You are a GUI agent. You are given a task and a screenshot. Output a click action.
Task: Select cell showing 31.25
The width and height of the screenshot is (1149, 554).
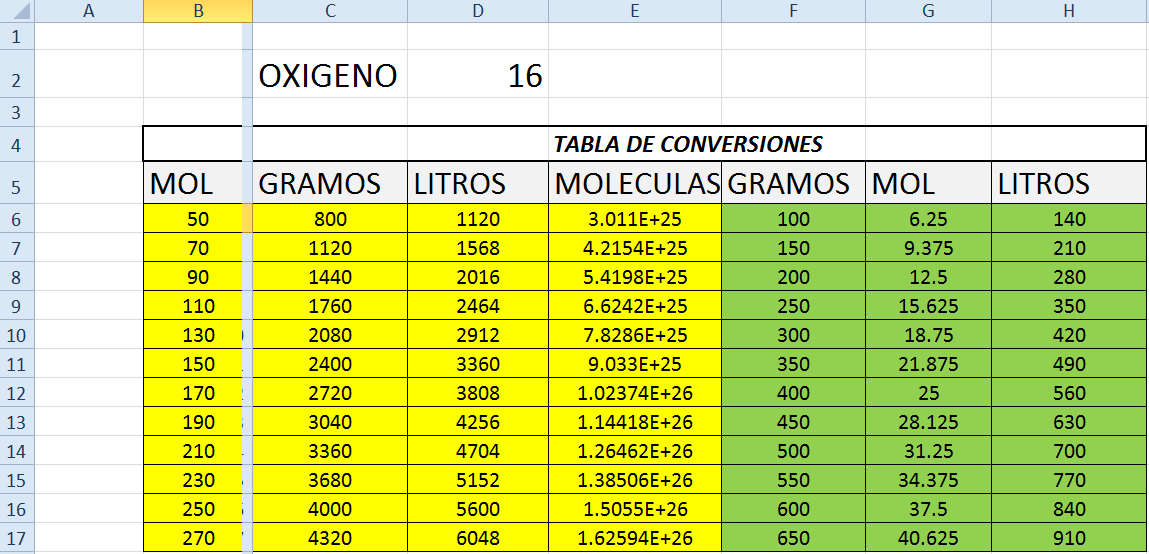(928, 451)
